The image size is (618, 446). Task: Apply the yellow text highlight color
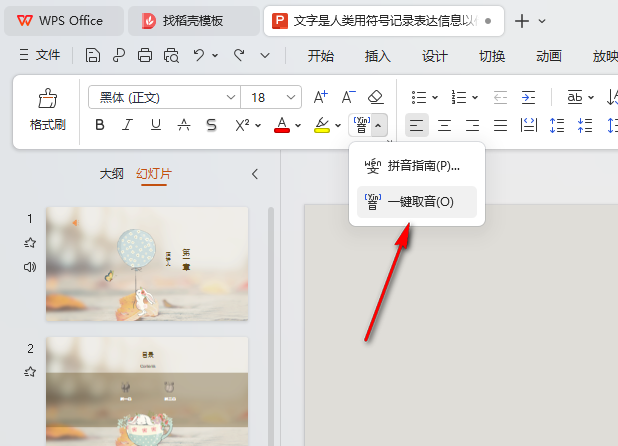[322, 125]
